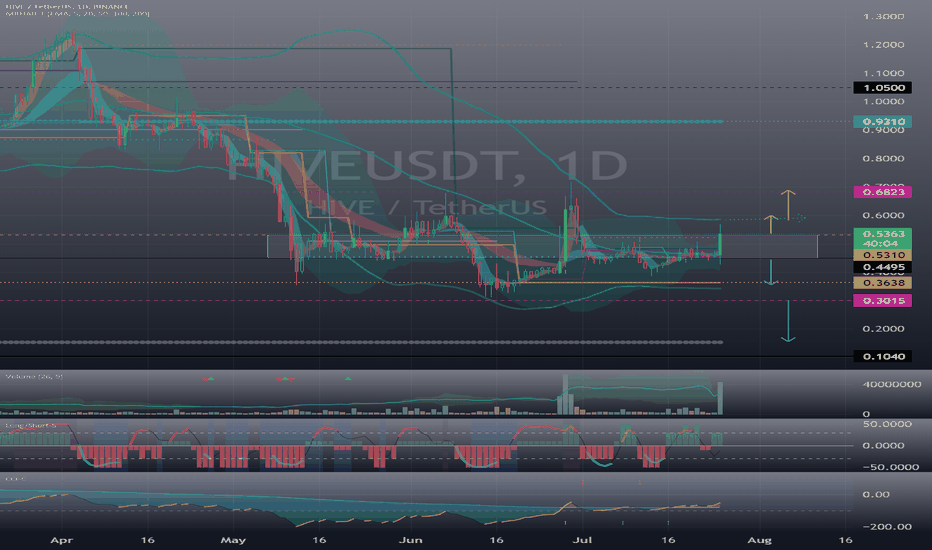Click the Aug date label
The height and width of the screenshot is (550, 932).
(760, 540)
